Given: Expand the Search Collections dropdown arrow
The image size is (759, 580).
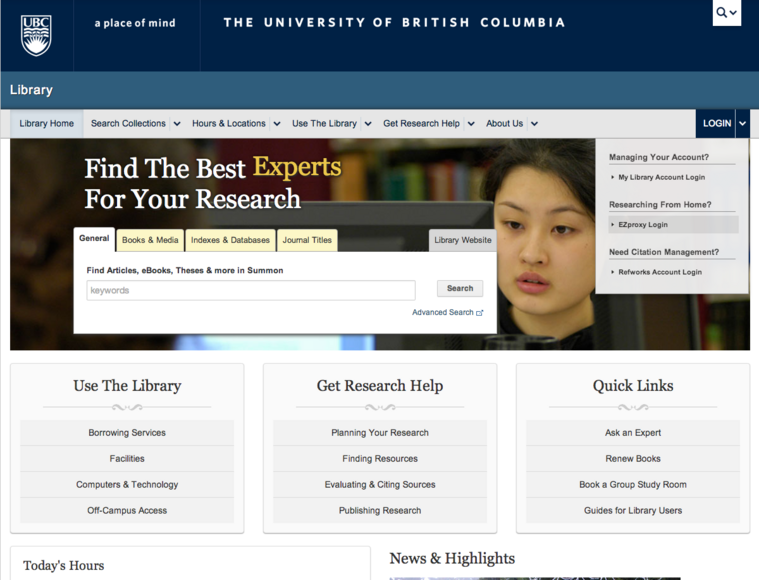Looking at the screenshot, I should tap(177, 123).
